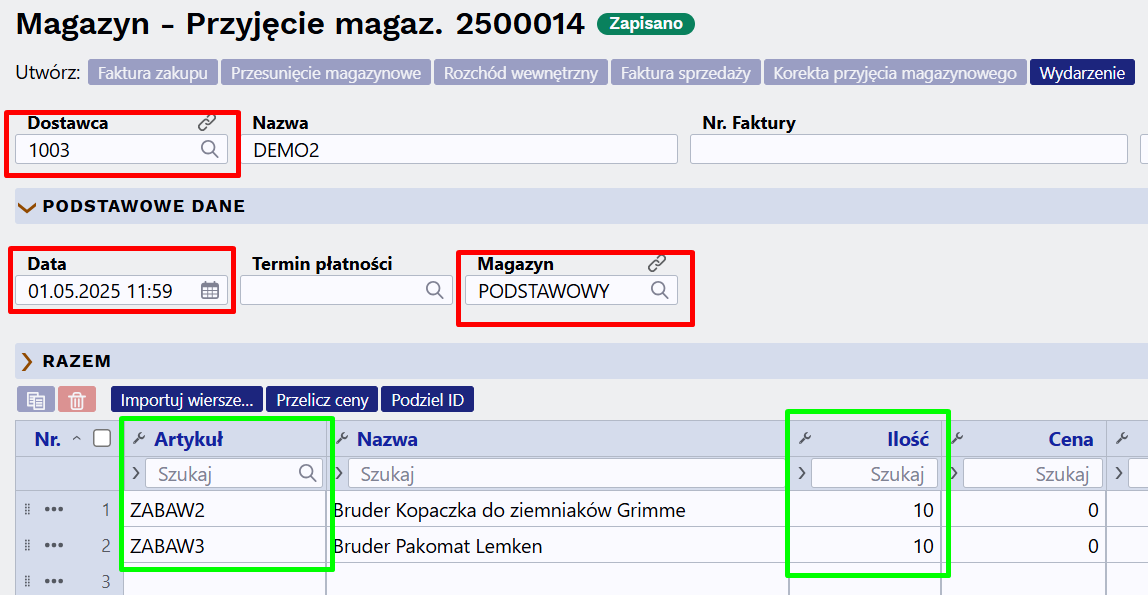Tick the select-all rows checkbox

102,438
